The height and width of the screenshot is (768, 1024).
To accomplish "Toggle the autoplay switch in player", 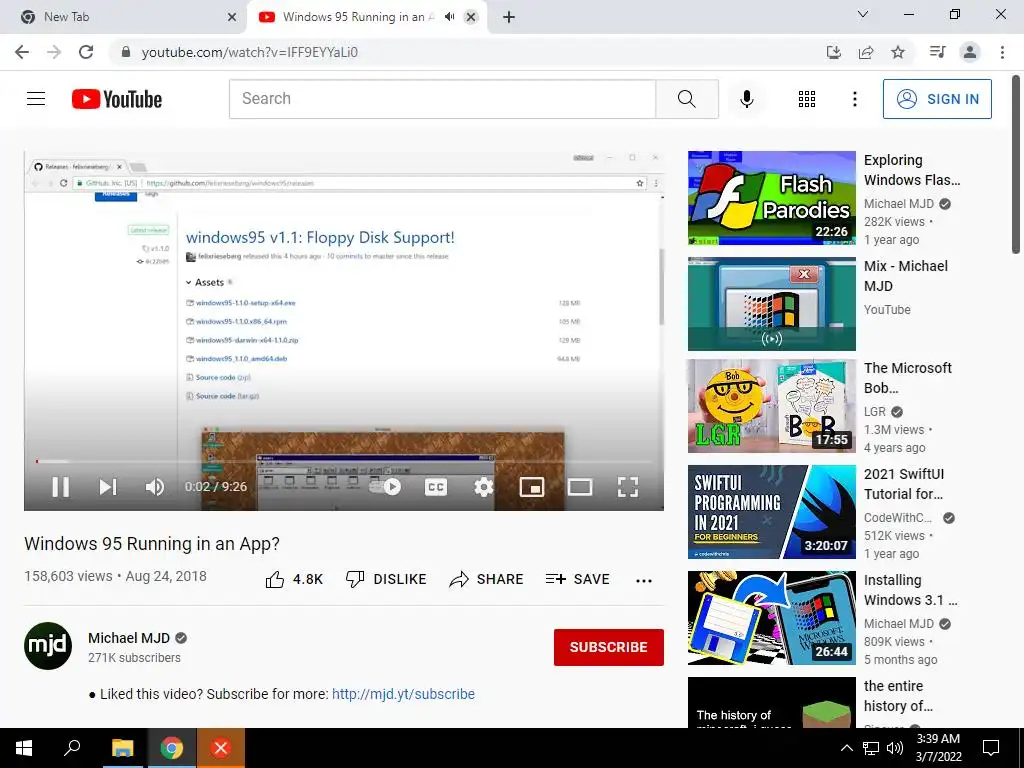I will tap(385, 487).
